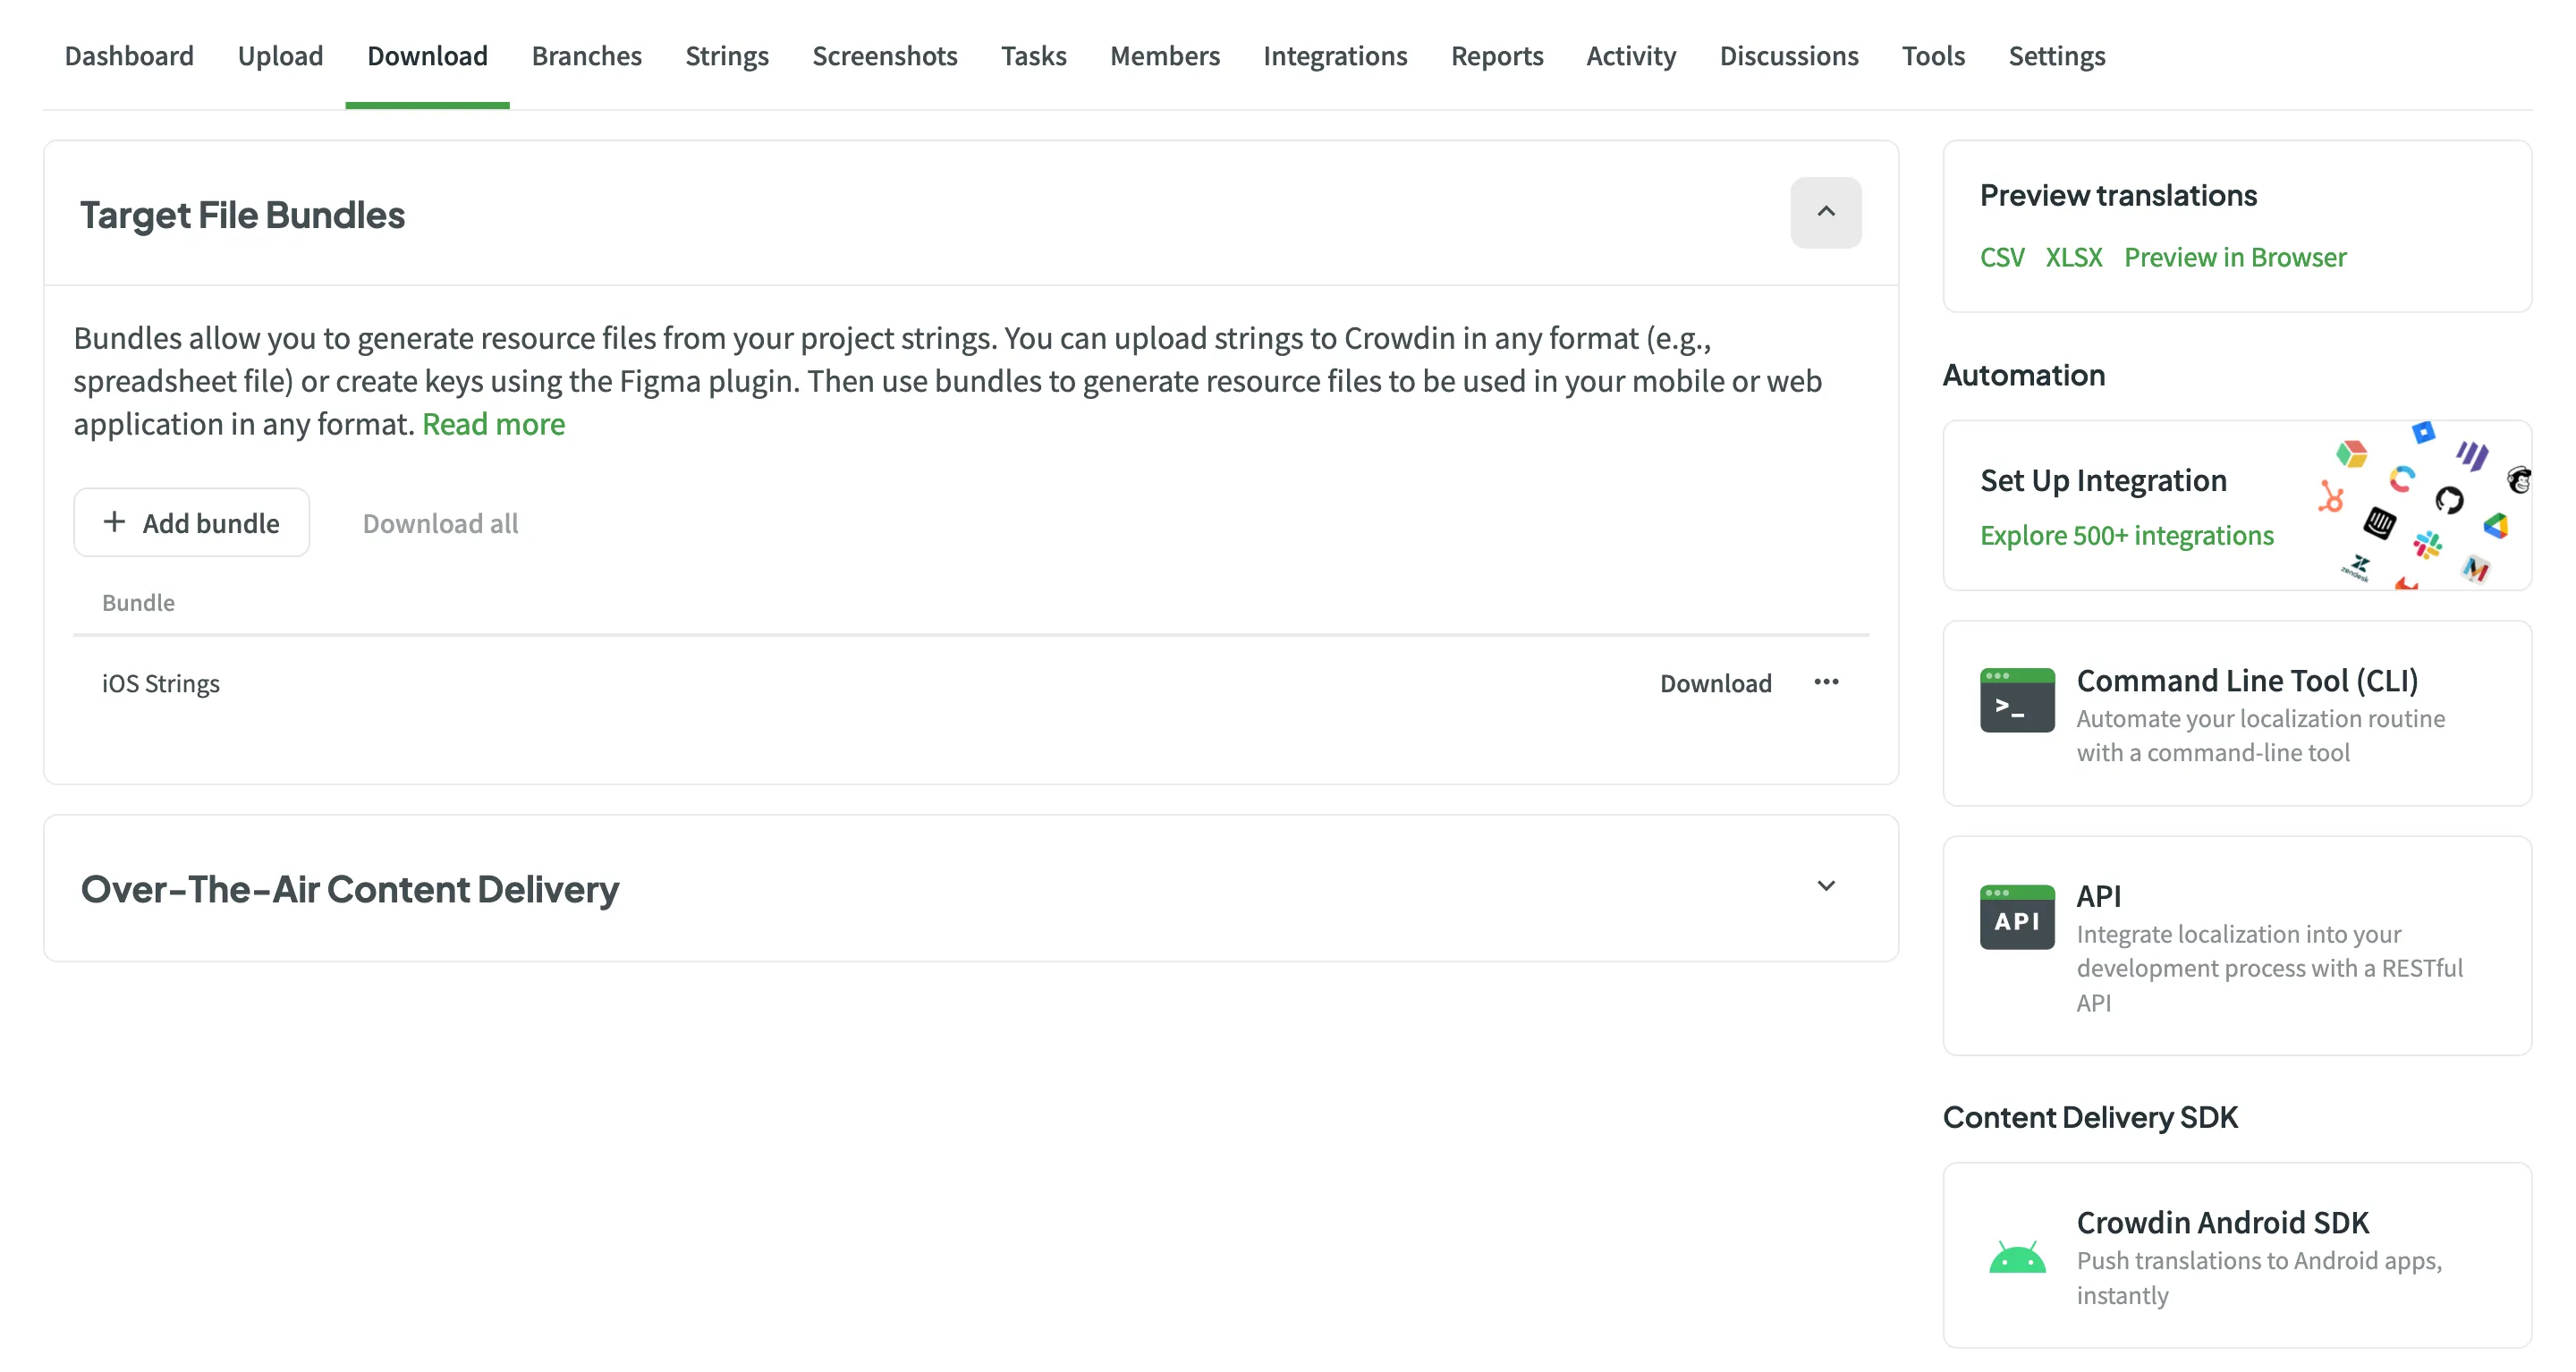
Task: Follow Explore 500+ integrations link
Action: tap(2126, 536)
